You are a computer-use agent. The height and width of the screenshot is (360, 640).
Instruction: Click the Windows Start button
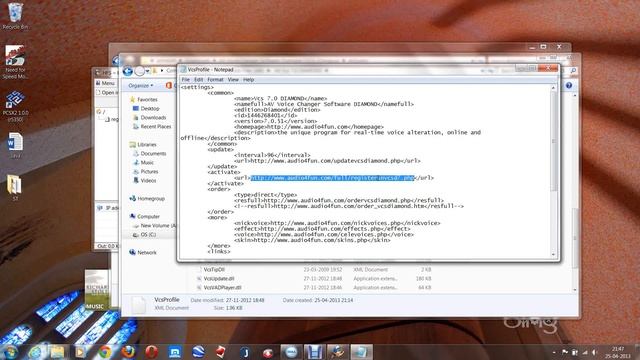(x=10, y=352)
